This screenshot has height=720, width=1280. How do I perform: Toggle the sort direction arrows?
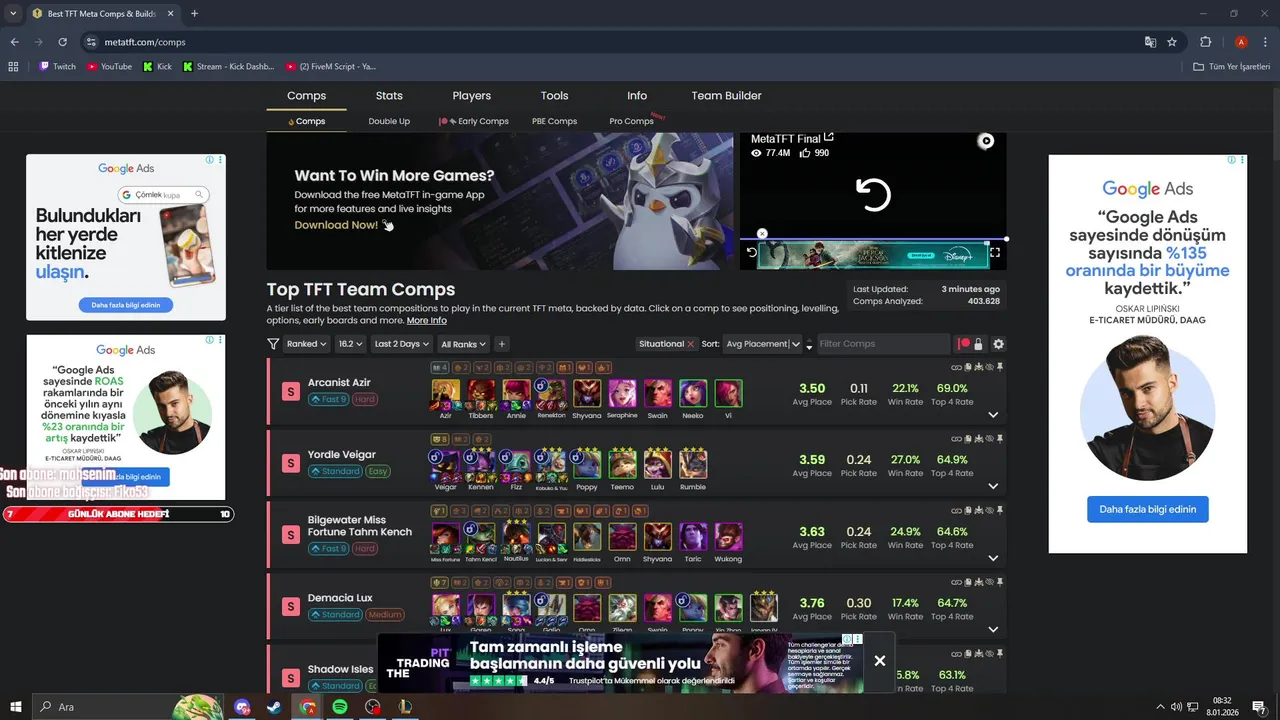click(809, 344)
